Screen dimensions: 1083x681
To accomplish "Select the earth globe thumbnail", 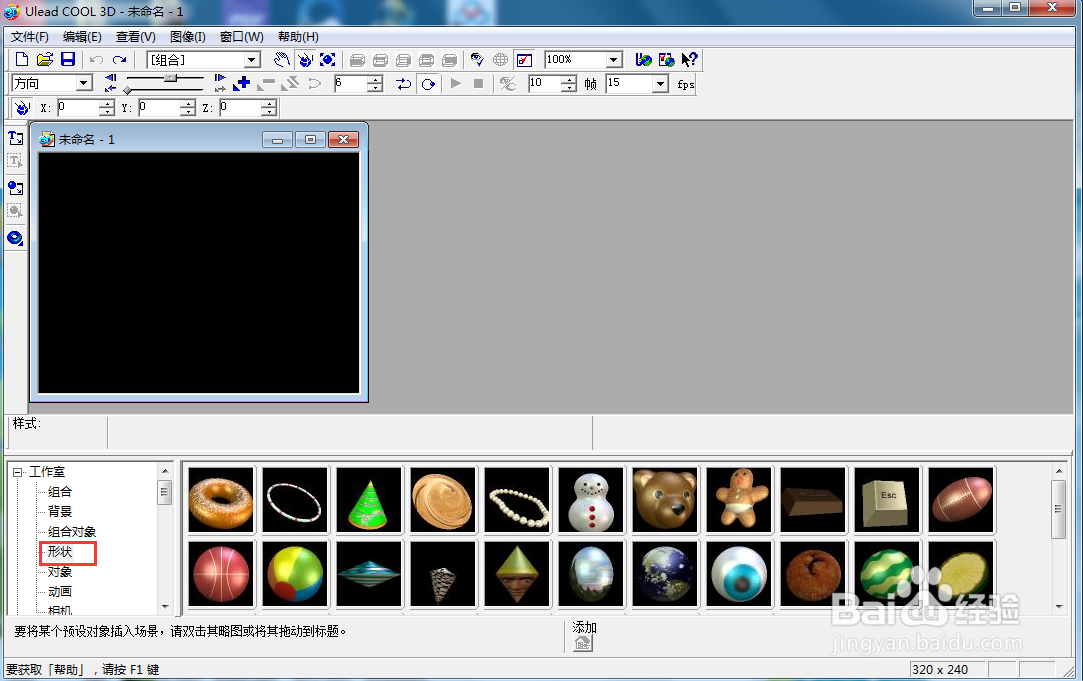I will click(665, 574).
